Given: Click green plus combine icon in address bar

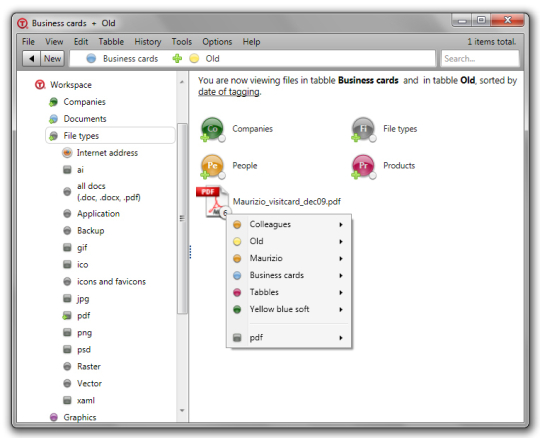Looking at the screenshot, I should [177, 59].
